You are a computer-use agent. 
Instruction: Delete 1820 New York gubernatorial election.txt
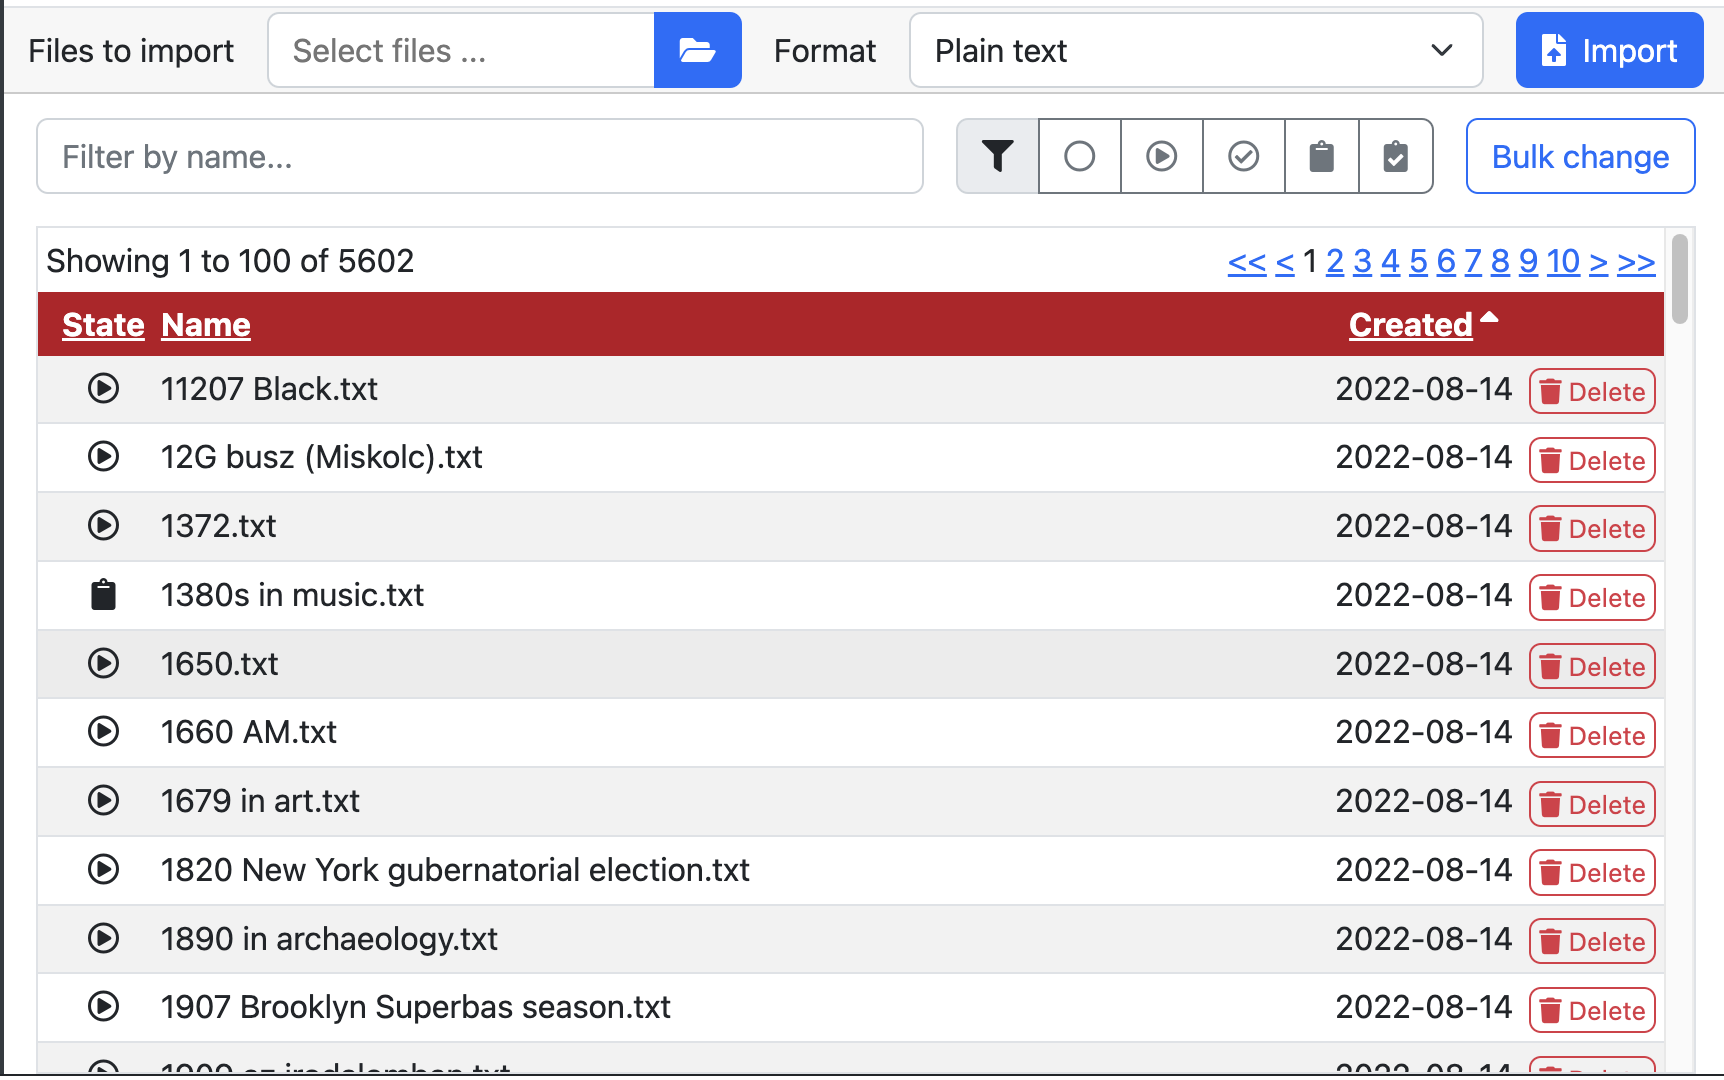click(x=1592, y=872)
